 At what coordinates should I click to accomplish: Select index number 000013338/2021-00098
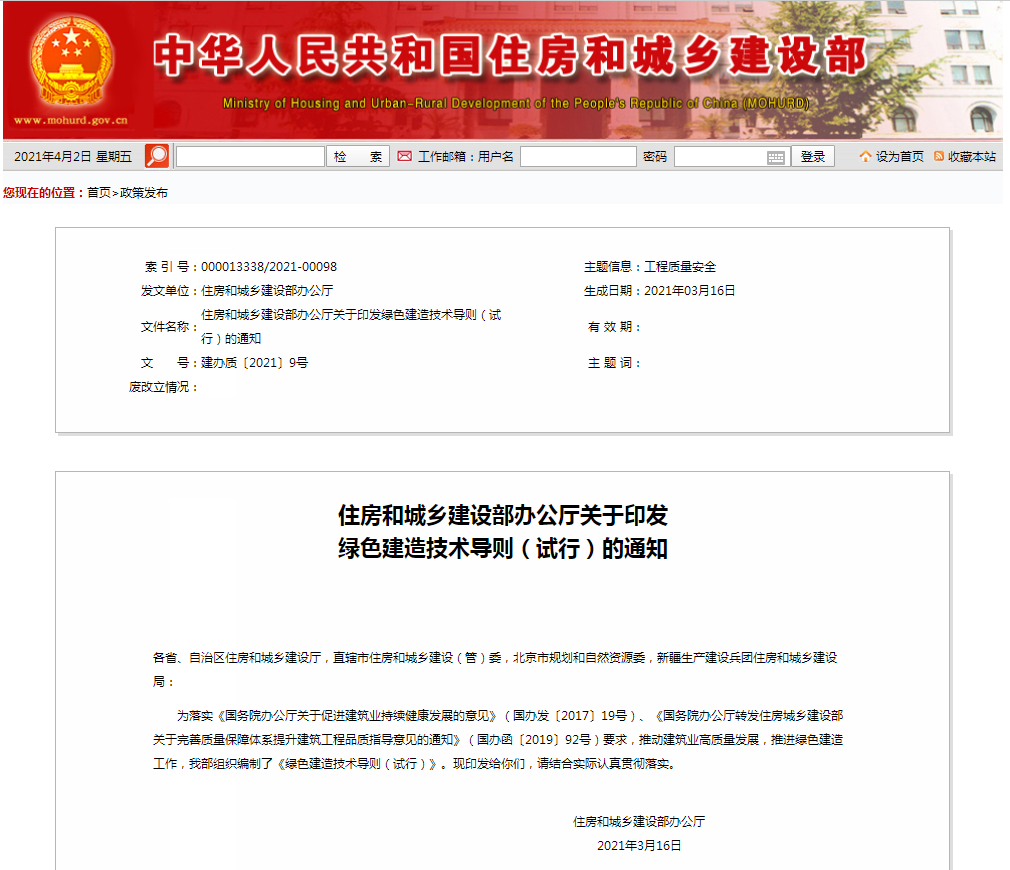[x=269, y=267]
